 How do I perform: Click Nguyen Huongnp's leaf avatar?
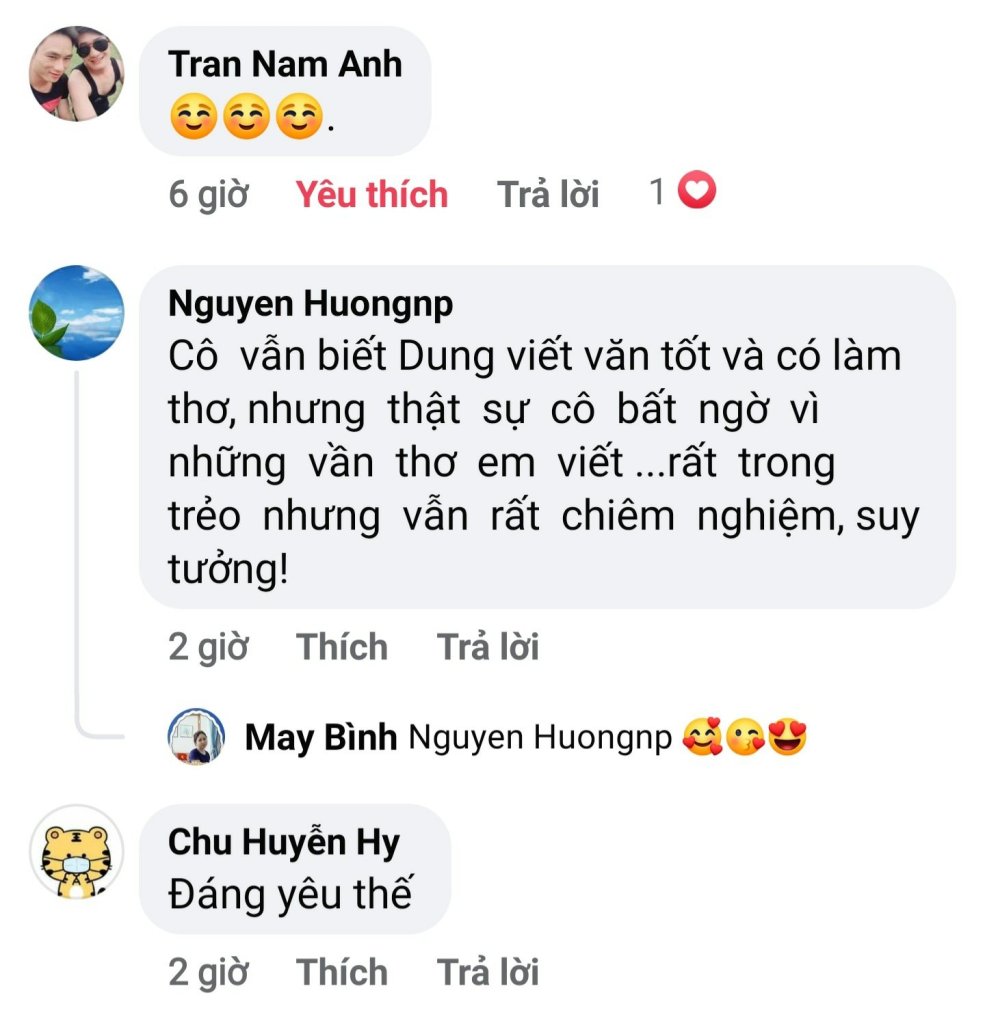[77, 313]
